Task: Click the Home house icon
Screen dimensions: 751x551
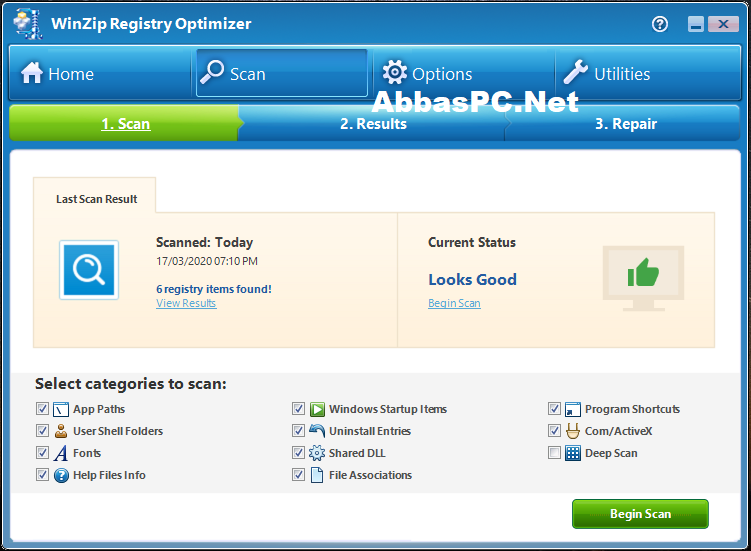Action: coord(32,73)
